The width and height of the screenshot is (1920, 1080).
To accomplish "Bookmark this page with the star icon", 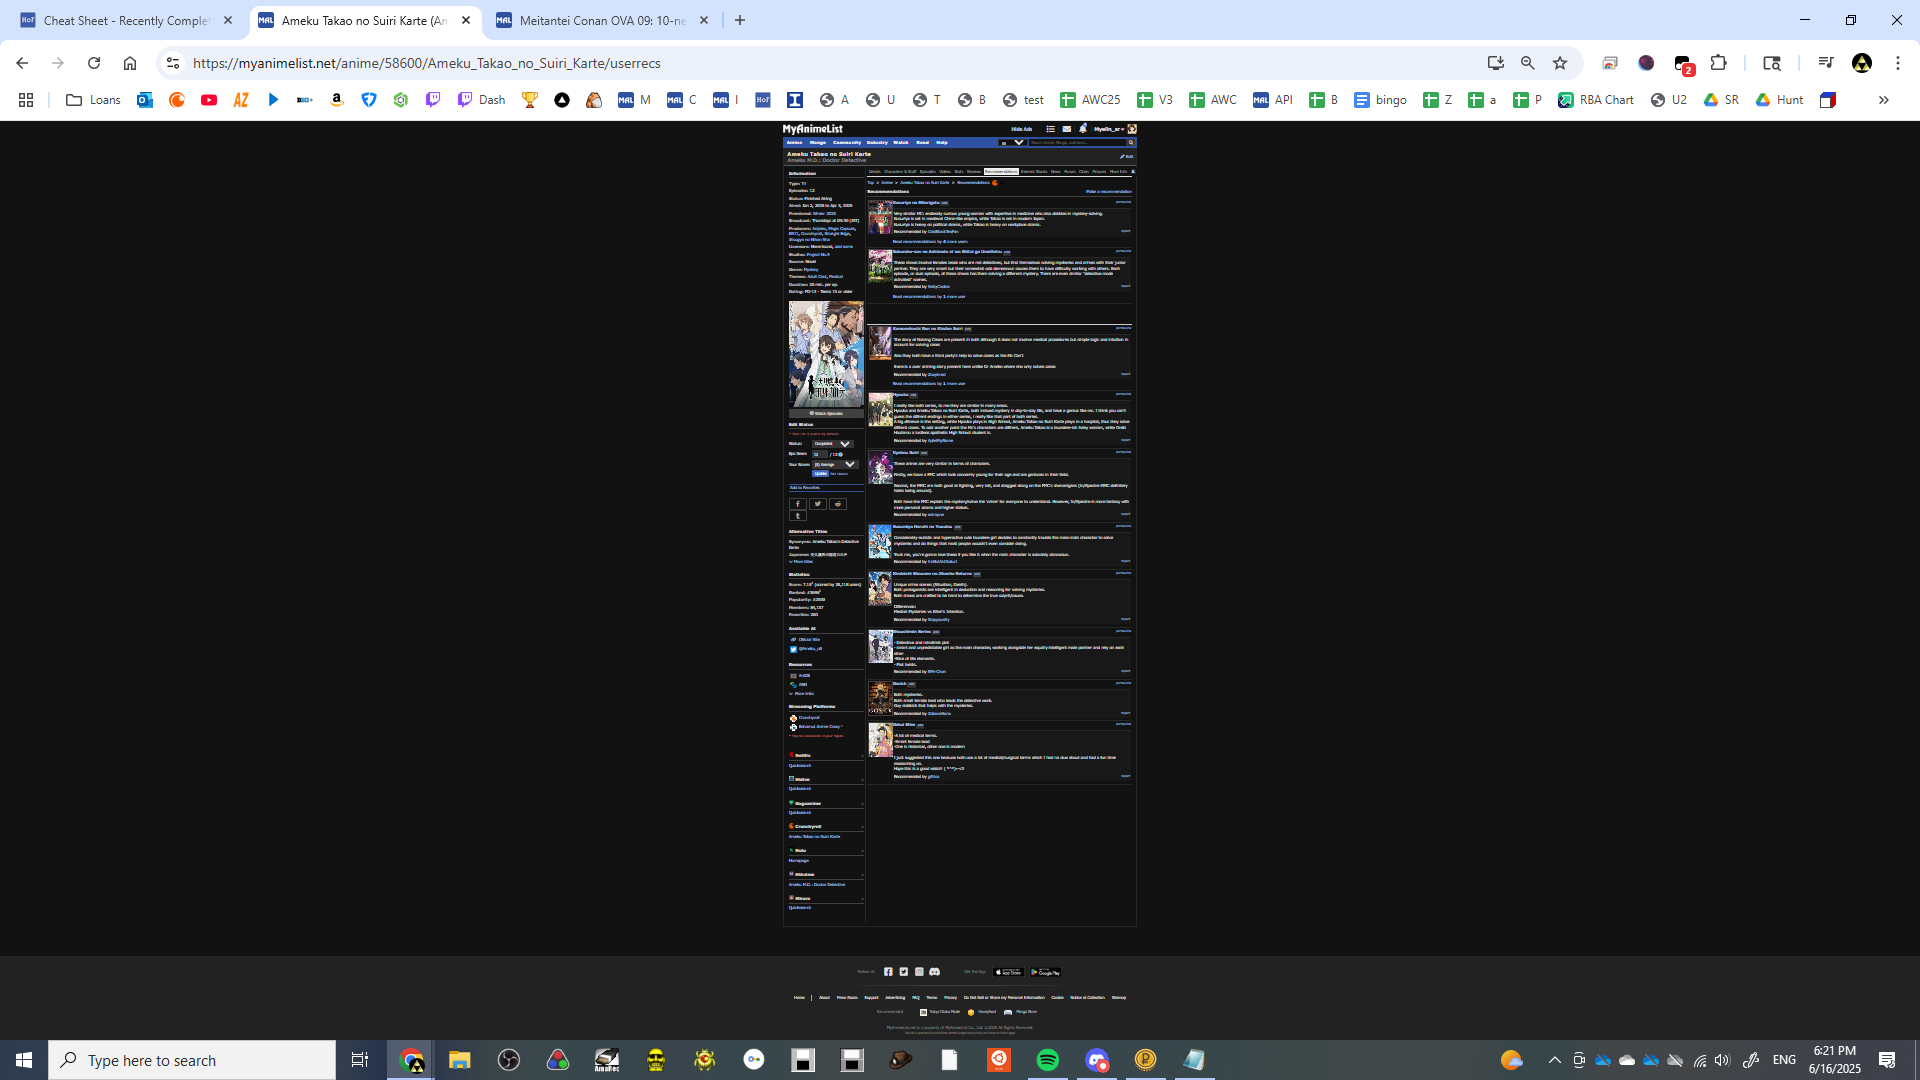I will pyautogui.click(x=1559, y=63).
